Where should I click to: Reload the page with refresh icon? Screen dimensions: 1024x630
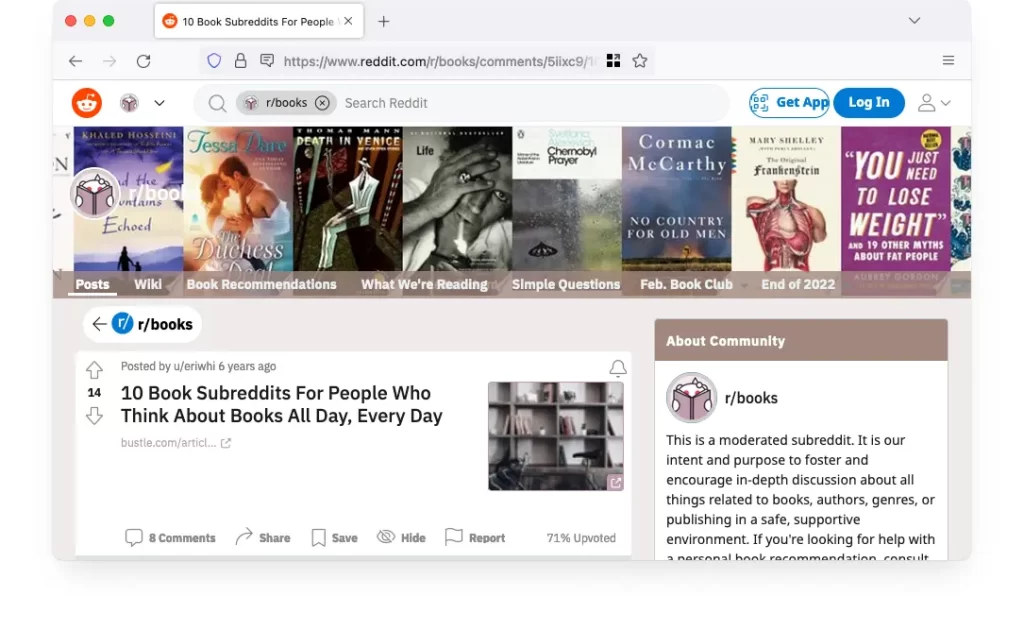point(144,61)
